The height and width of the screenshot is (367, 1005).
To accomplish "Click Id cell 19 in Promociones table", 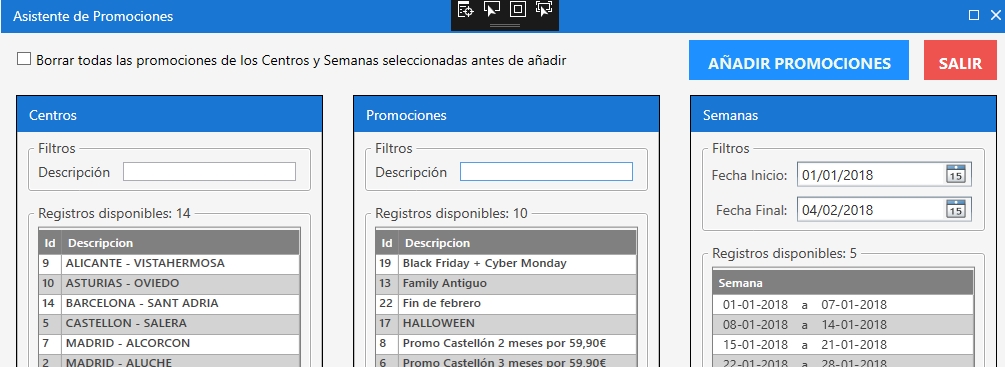I will 388,263.
